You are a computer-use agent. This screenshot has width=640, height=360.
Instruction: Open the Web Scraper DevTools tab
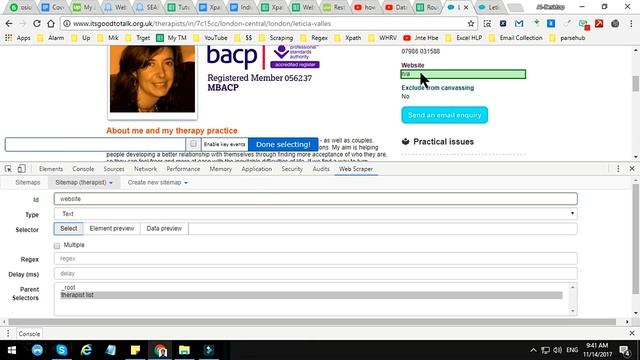(x=356, y=169)
